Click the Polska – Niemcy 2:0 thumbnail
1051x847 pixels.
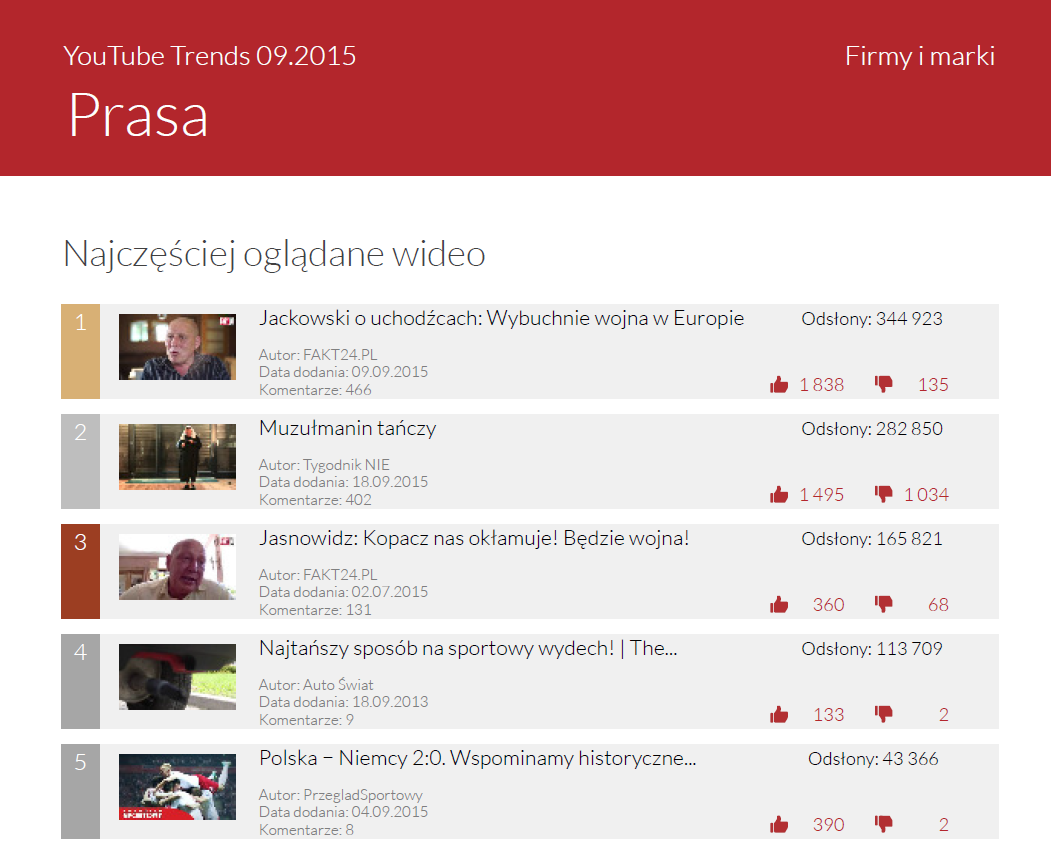(177, 786)
